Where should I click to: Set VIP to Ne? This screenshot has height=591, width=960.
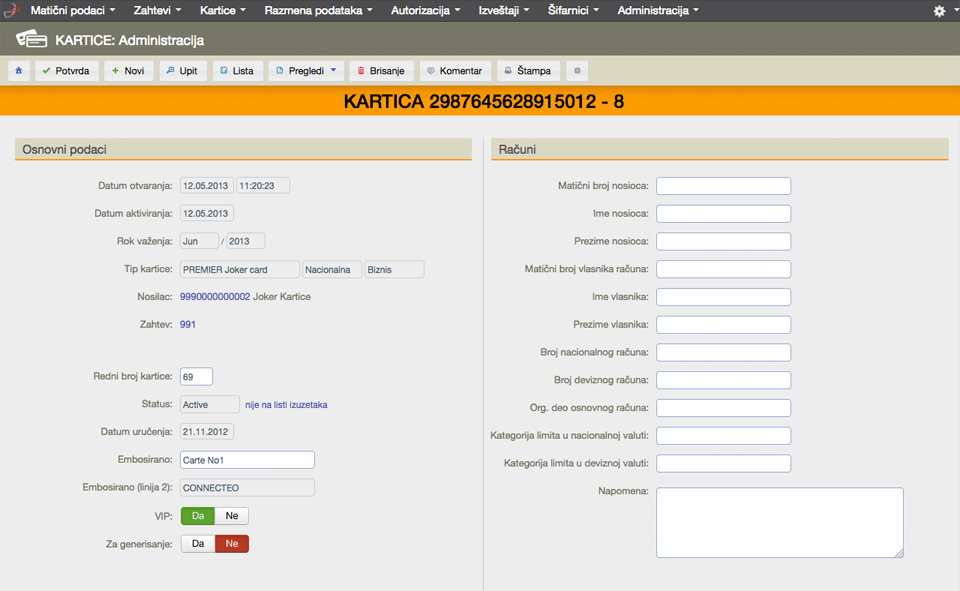(x=232, y=516)
